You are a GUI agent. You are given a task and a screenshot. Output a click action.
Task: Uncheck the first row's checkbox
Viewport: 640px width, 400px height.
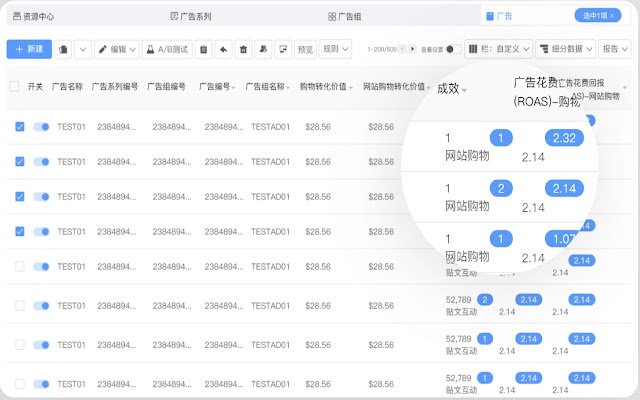(20, 127)
